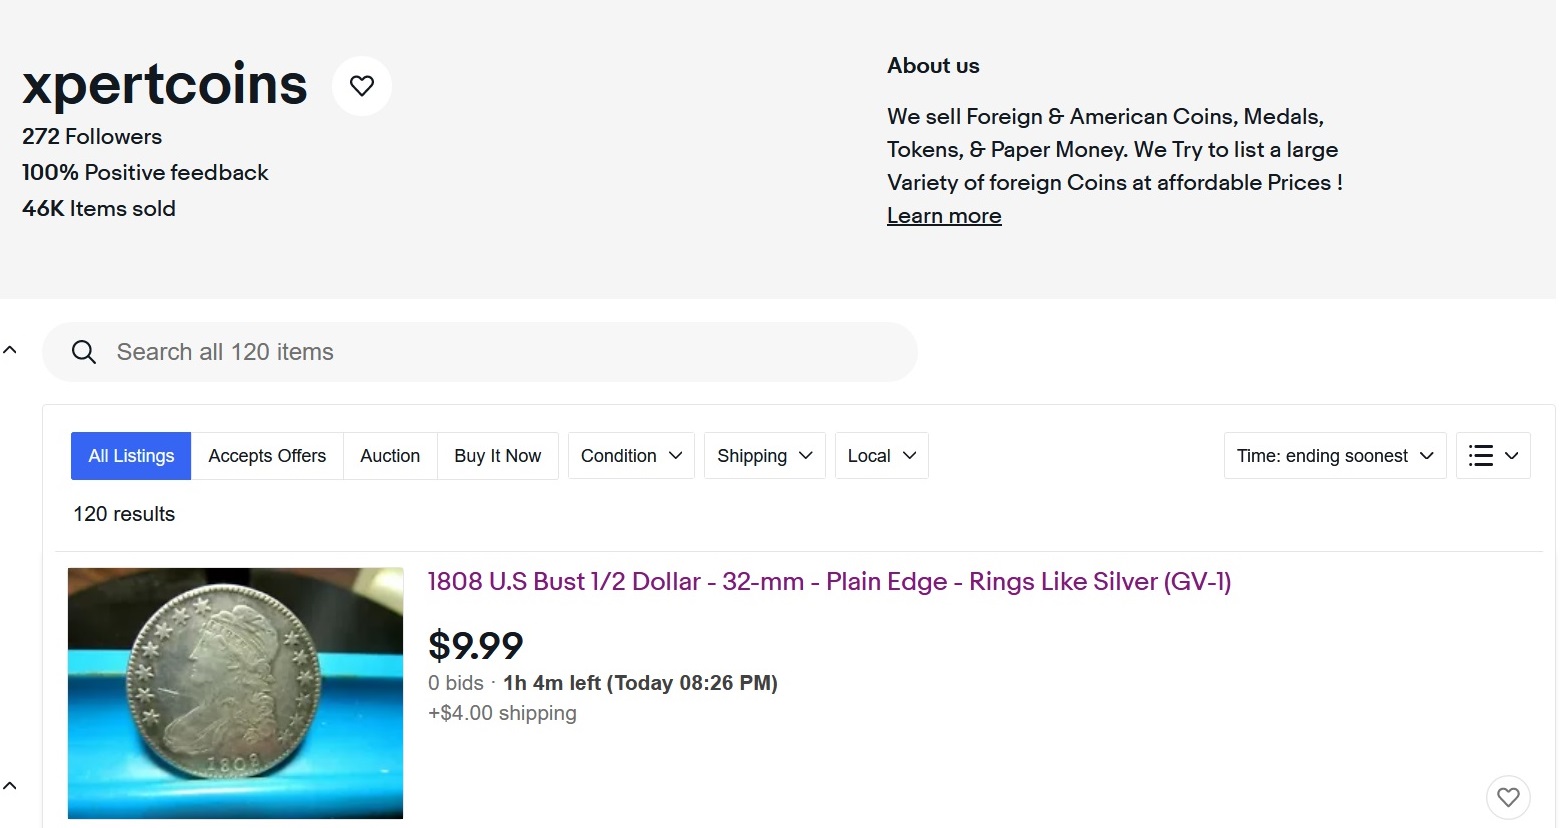1568x828 pixels.
Task: Click the search magnifier icon
Action: tap(84, 352)
